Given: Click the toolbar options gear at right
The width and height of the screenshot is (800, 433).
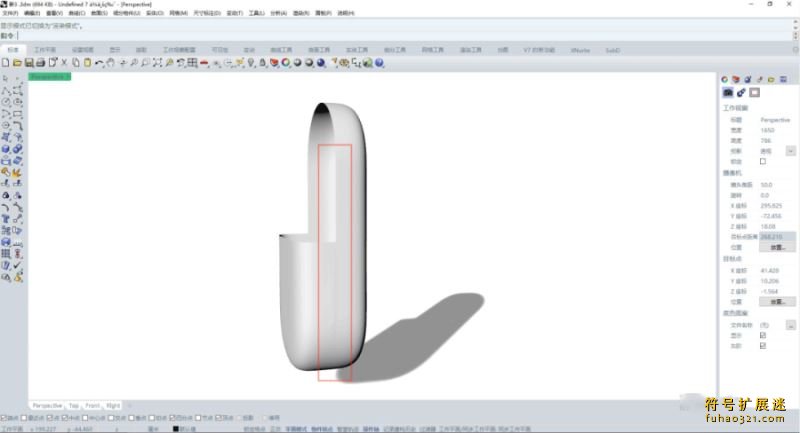Looking at the screenshot, I should coord(795,49).
